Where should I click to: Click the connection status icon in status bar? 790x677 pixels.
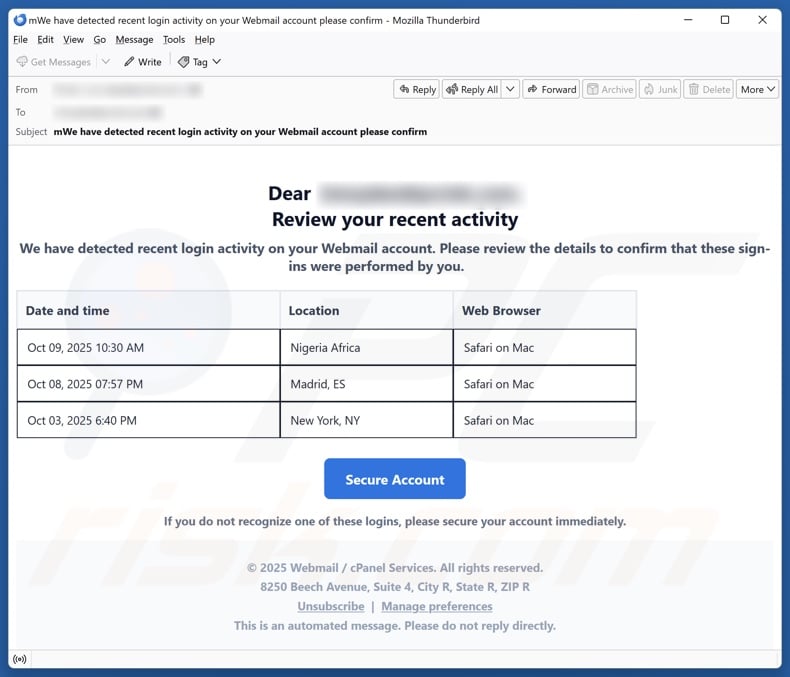pos(19,659)
